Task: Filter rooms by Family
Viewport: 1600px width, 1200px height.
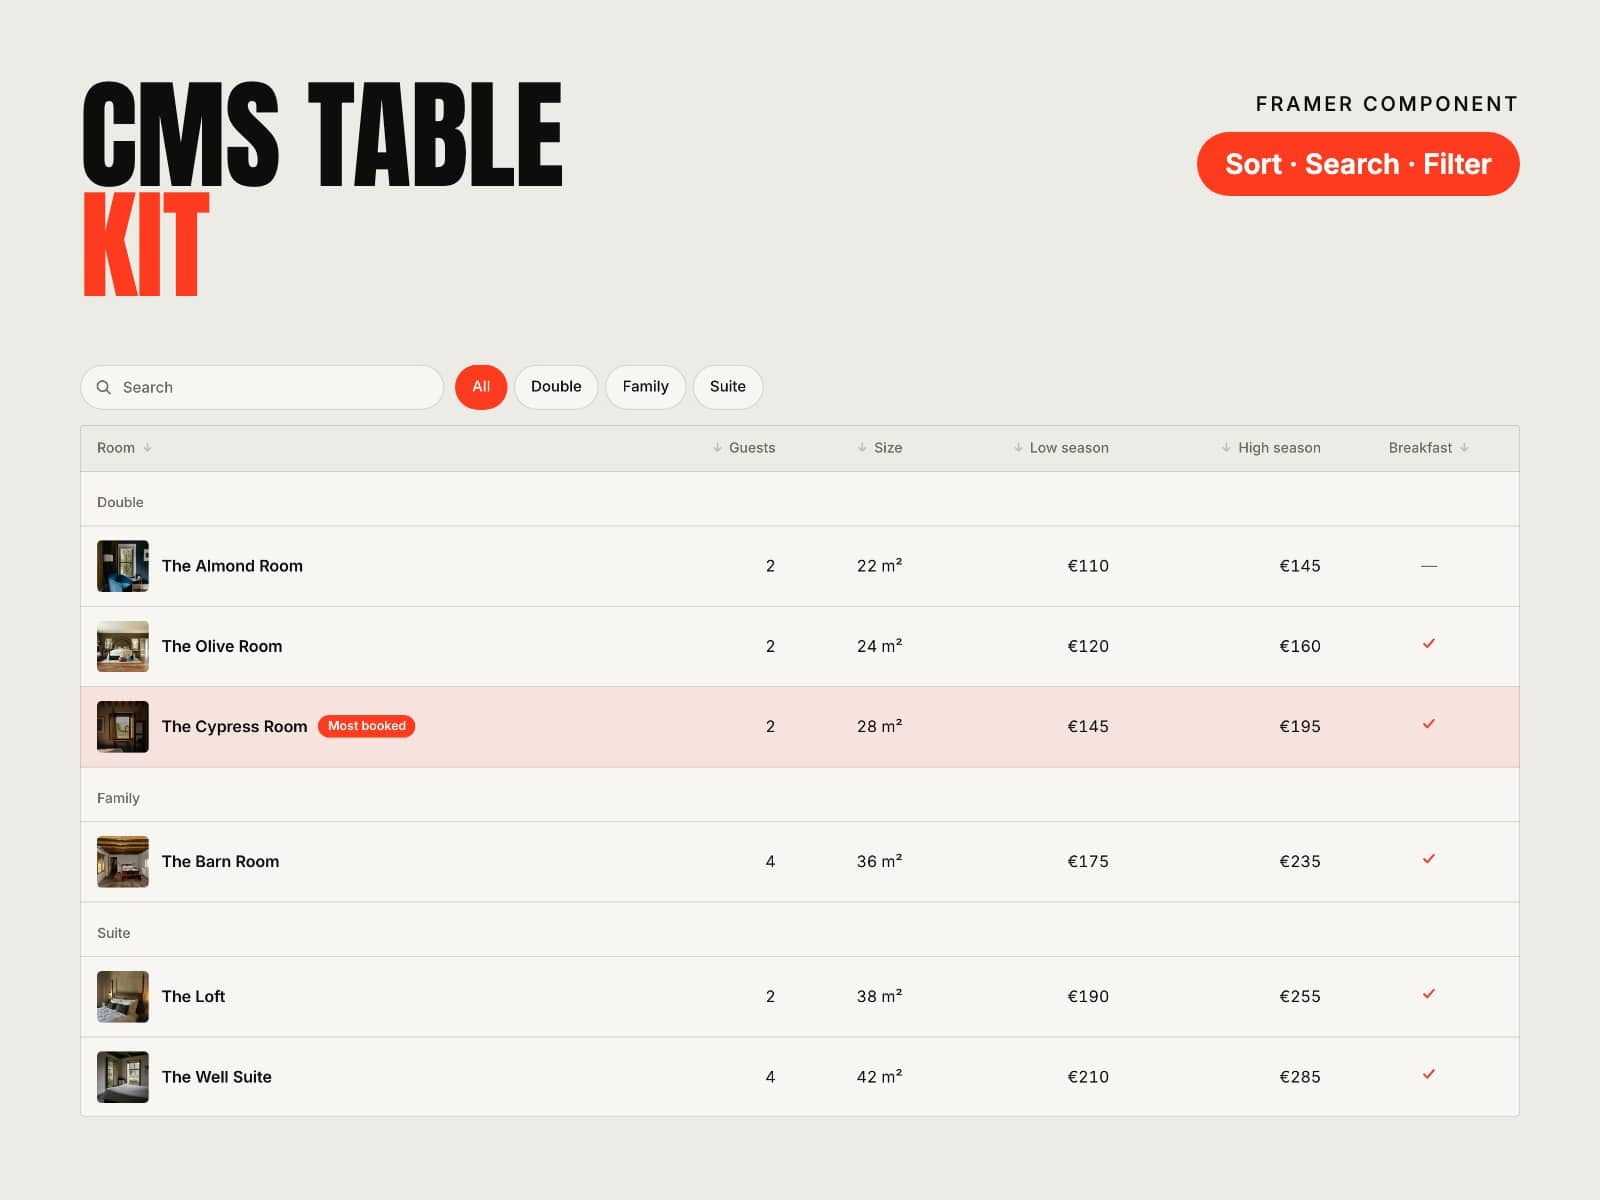Action: click(x=645, y=387)
